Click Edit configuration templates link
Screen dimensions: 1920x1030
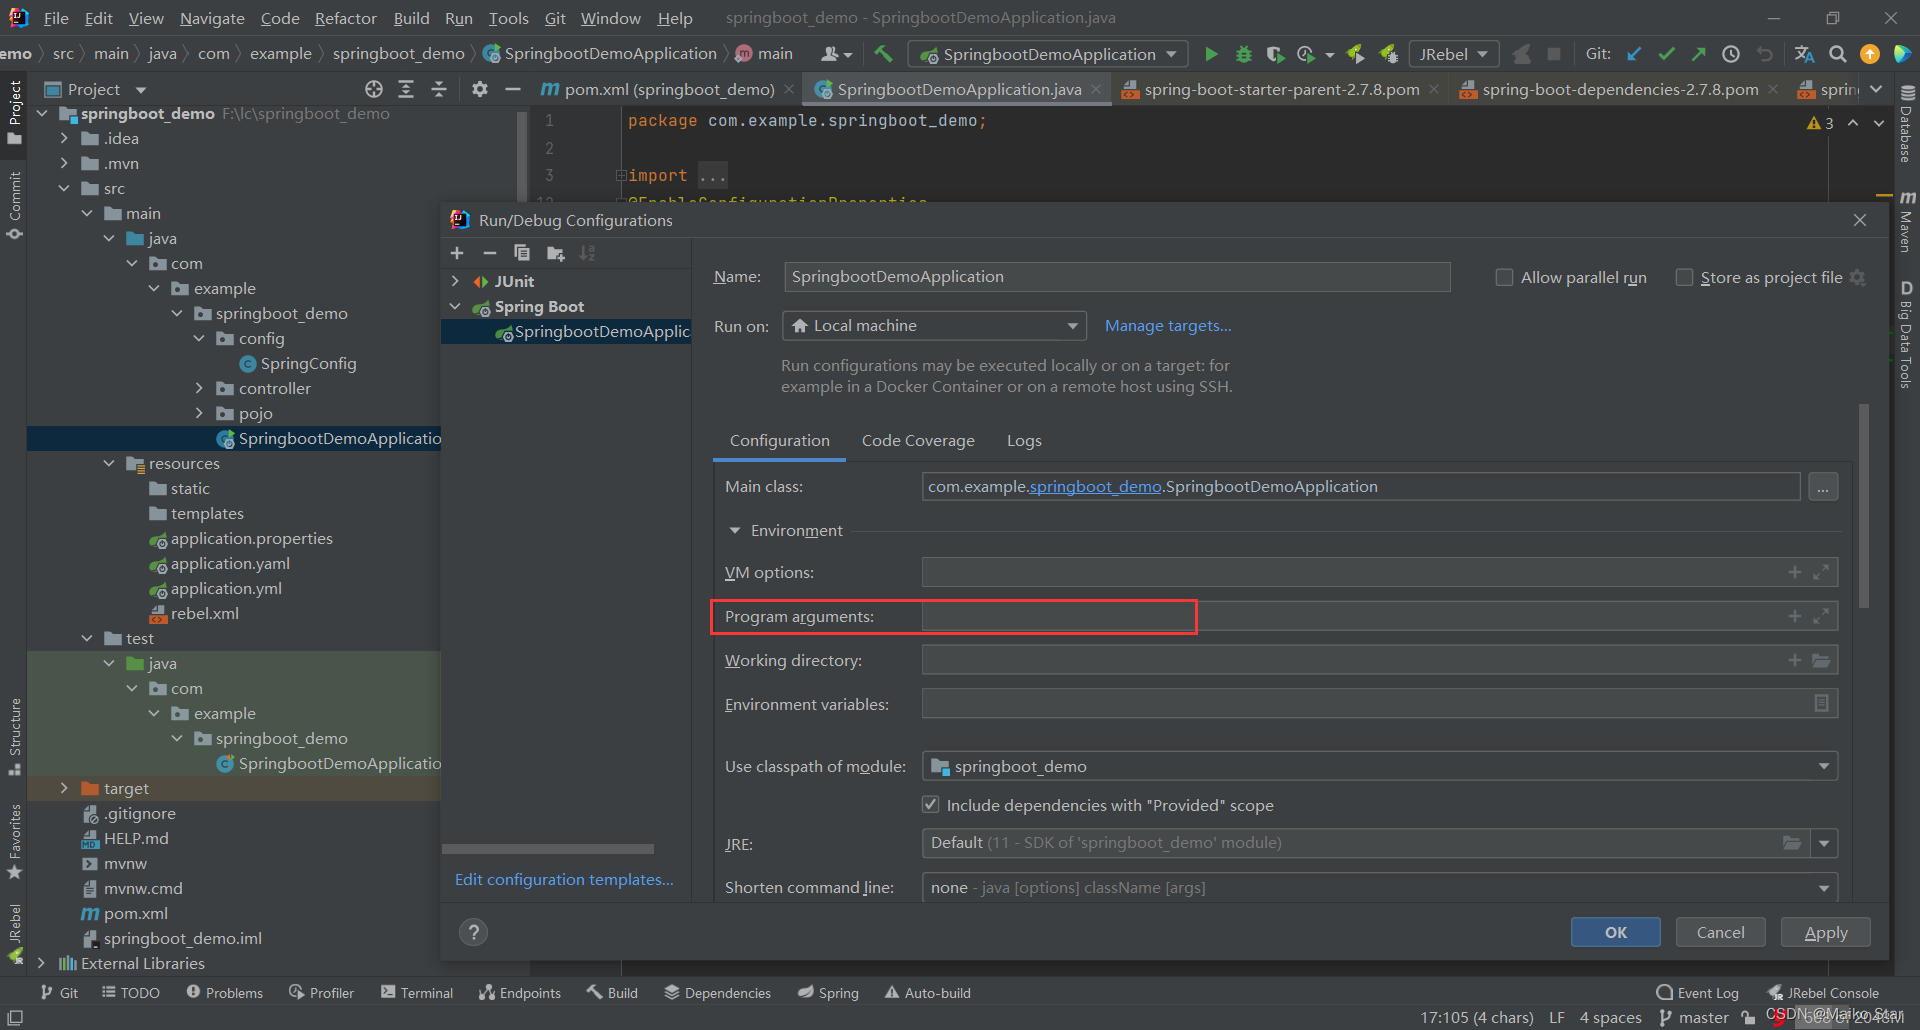pos(564,879)
